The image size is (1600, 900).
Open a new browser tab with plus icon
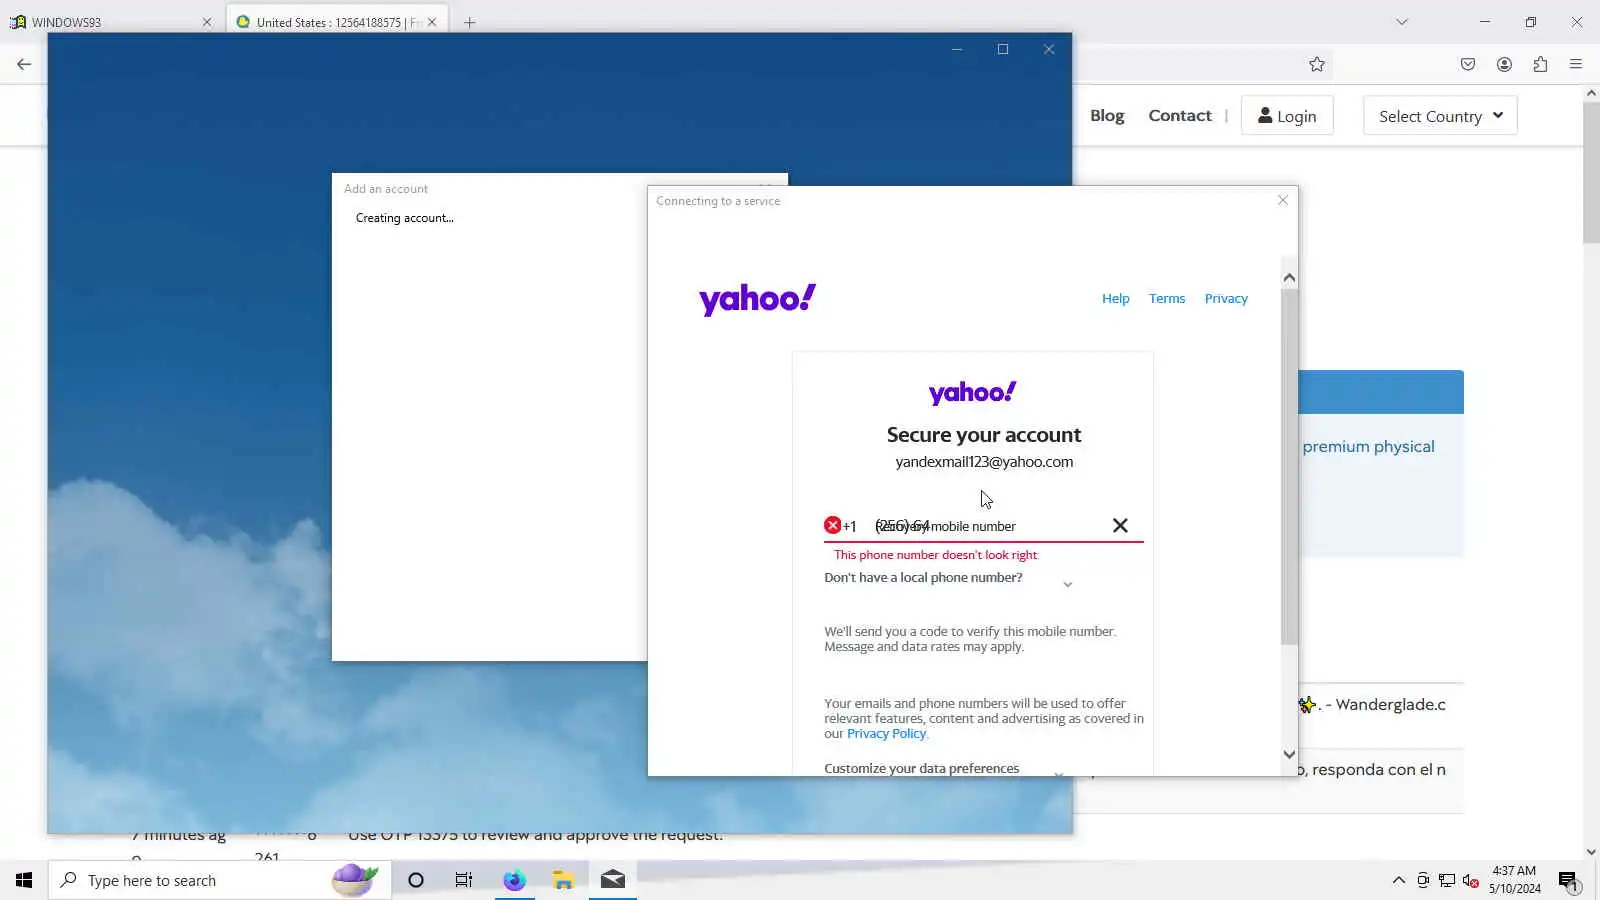tap(469, 22)
